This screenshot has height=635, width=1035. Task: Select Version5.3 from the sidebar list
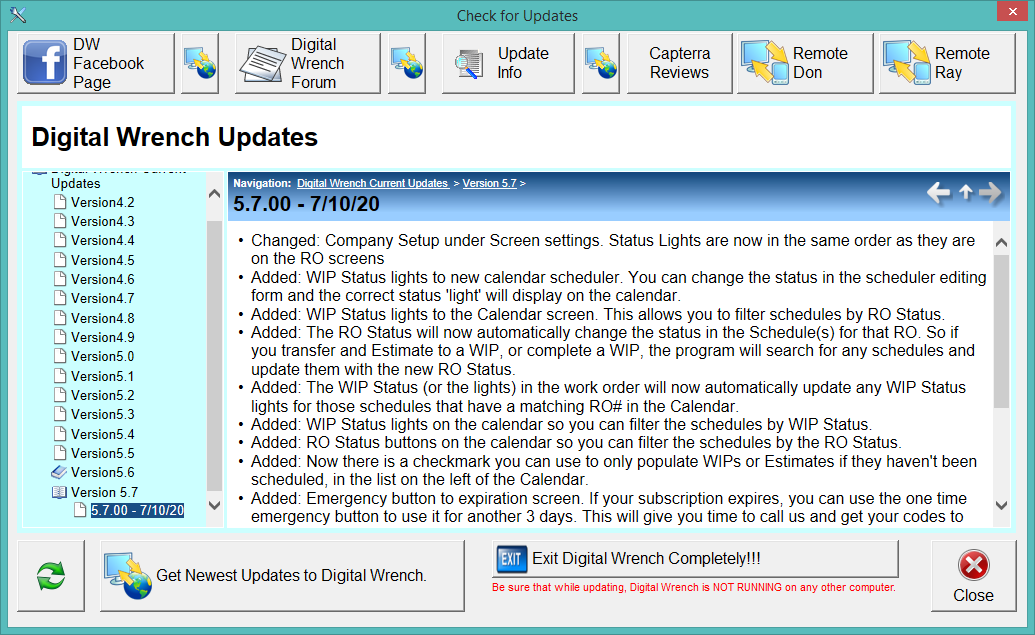point(101,414)
